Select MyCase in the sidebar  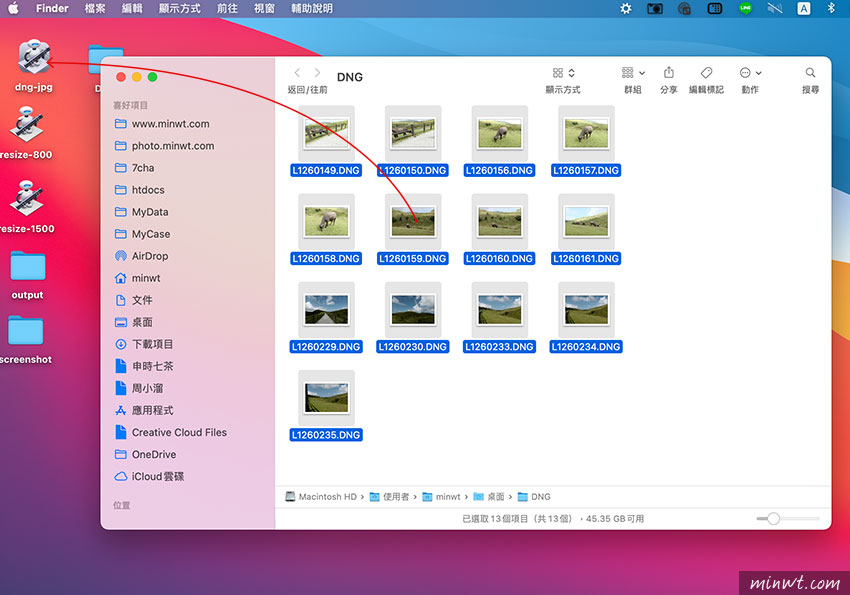click(x=142, y=234)
